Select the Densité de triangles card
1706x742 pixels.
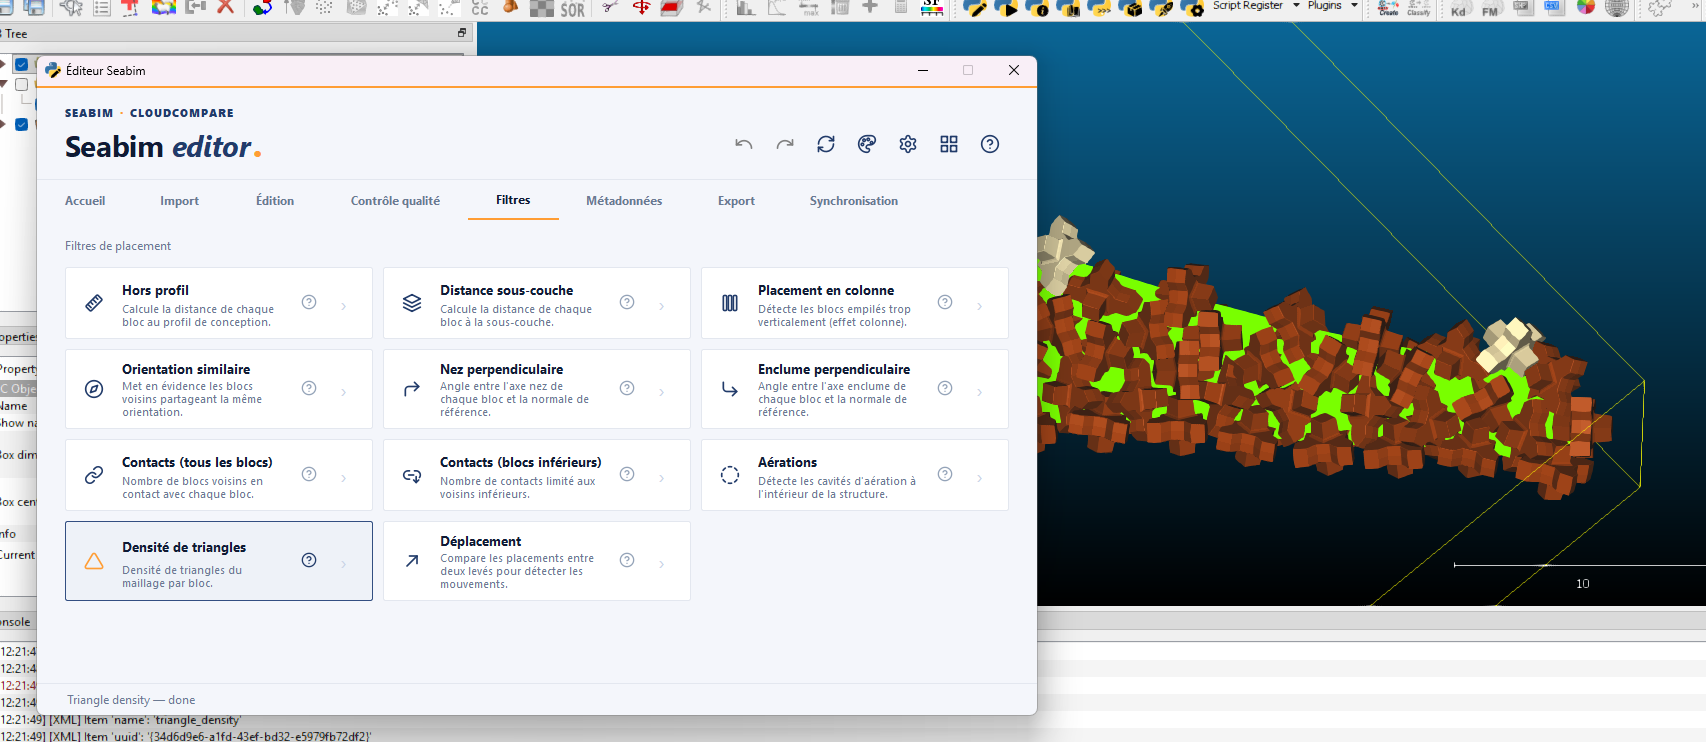coord(219,561)
